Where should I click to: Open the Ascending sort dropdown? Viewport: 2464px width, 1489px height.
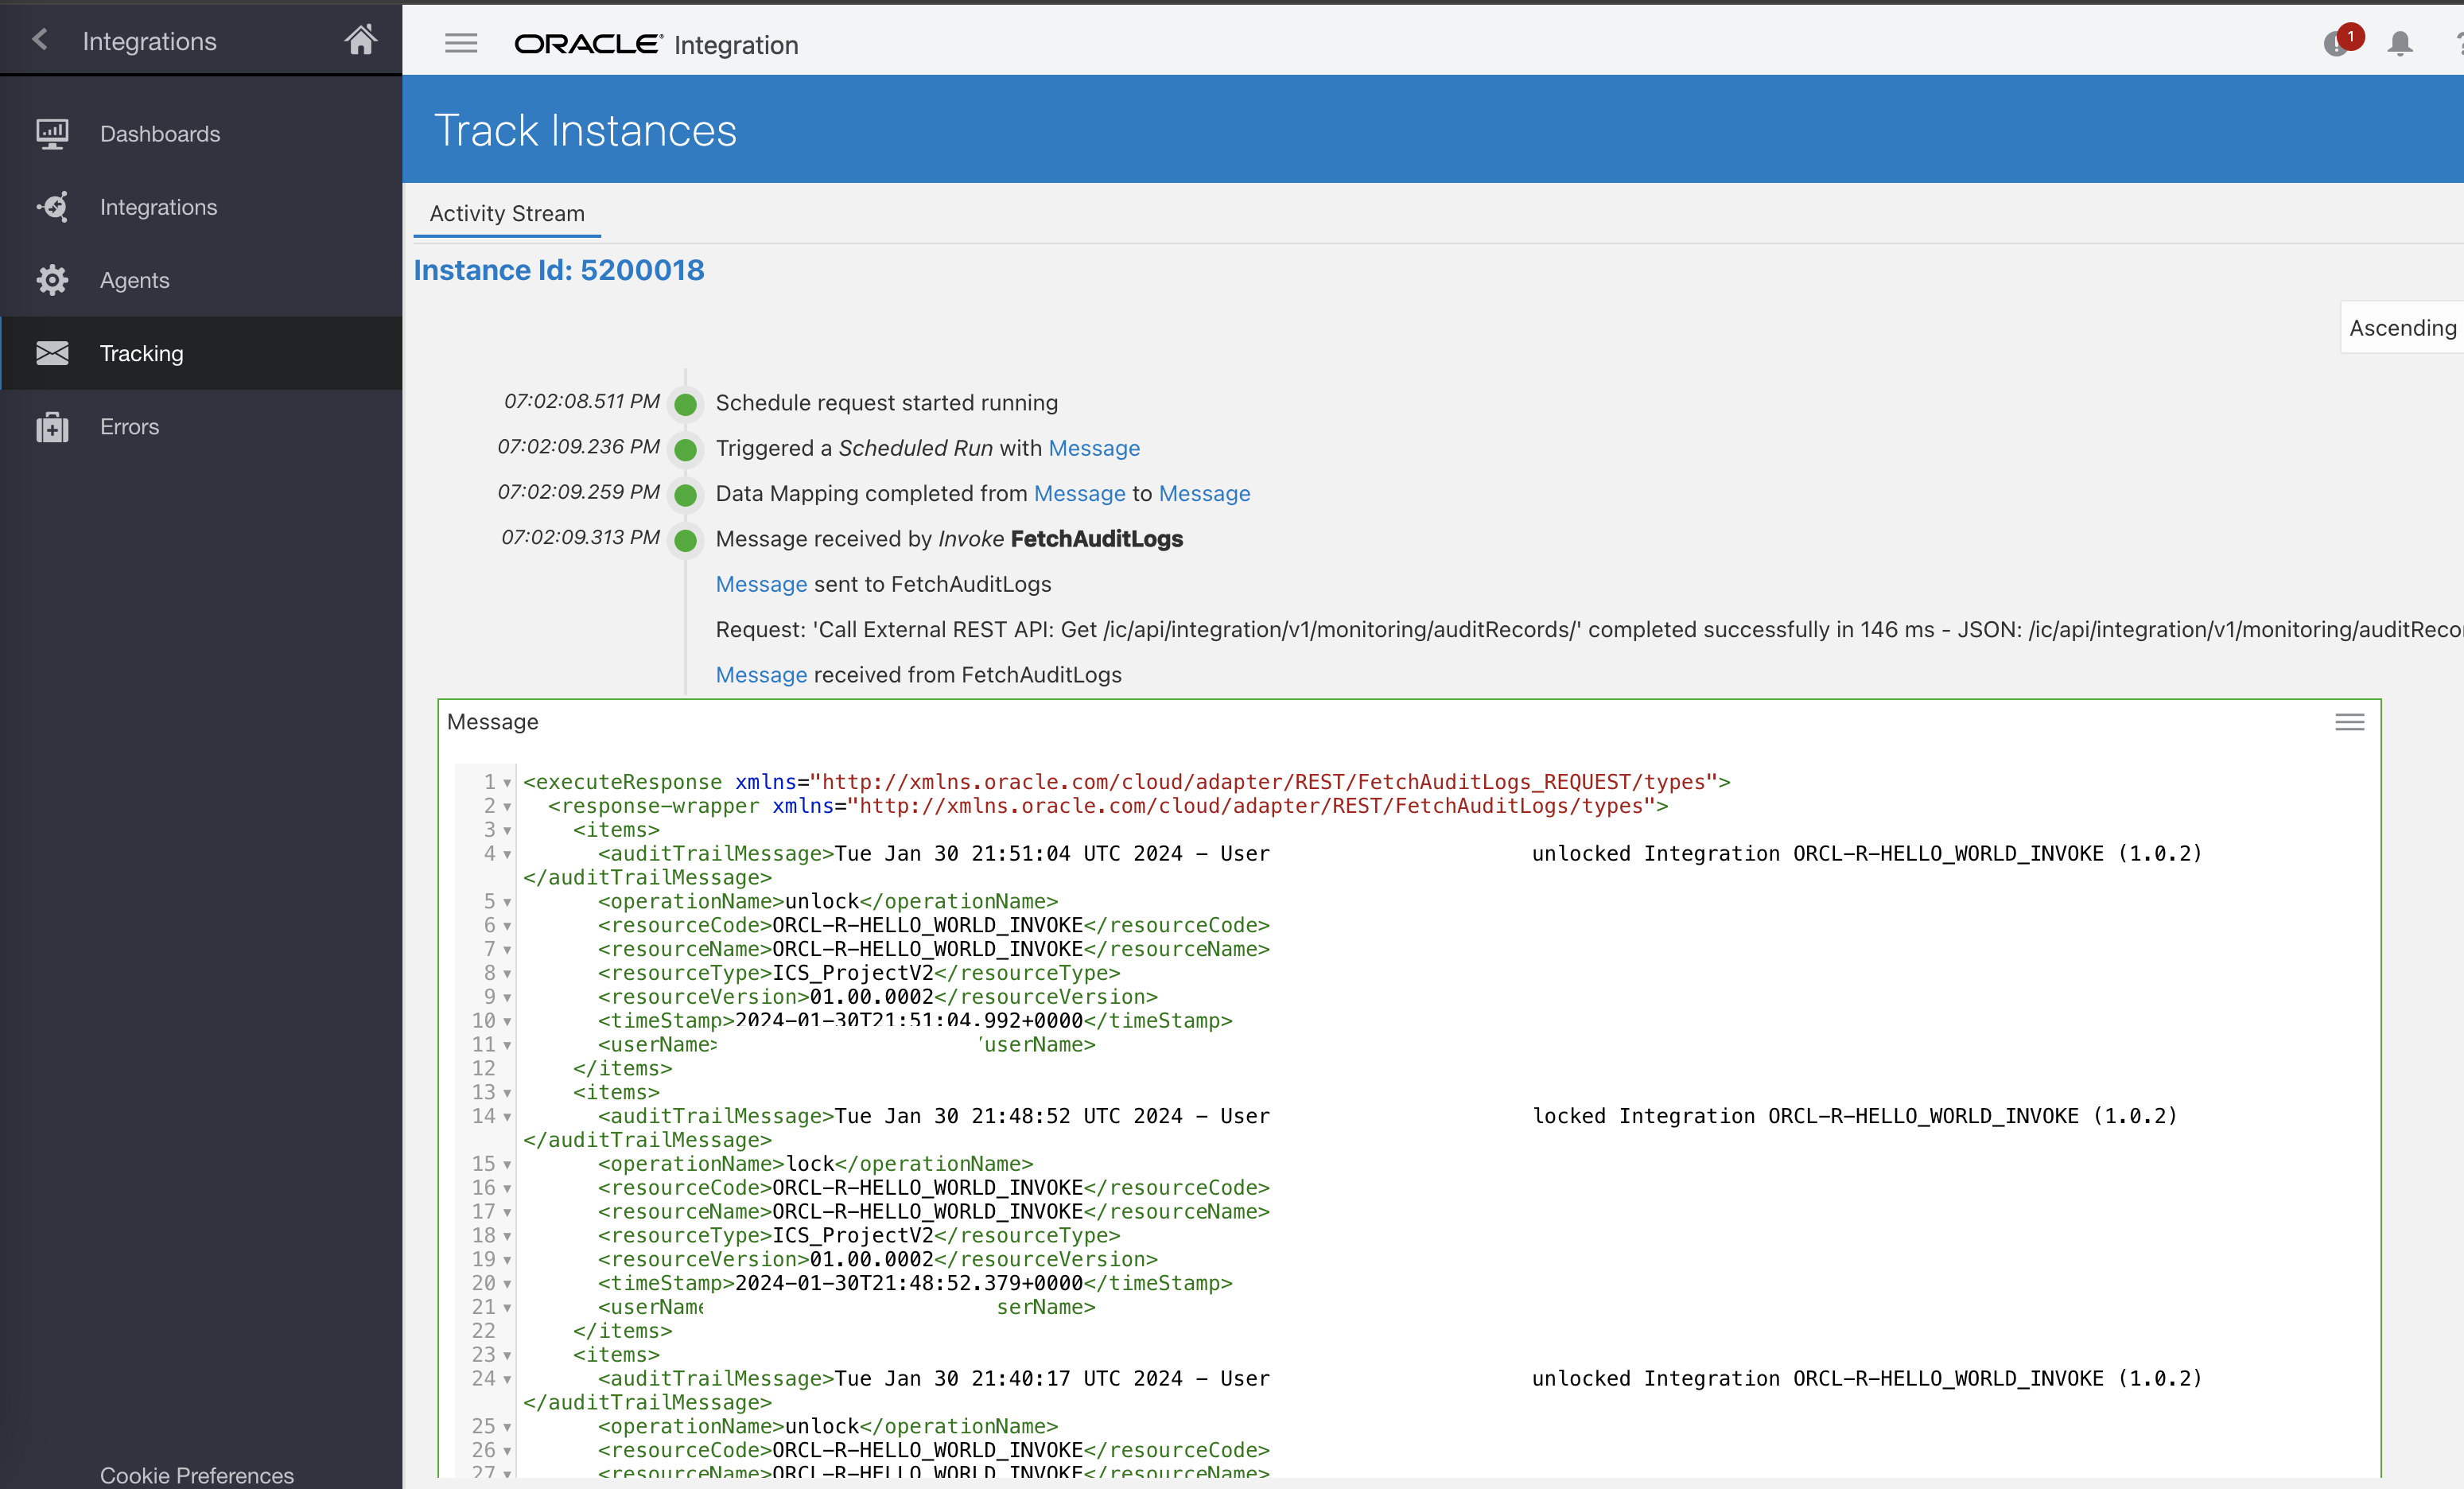pos(2402,327)
